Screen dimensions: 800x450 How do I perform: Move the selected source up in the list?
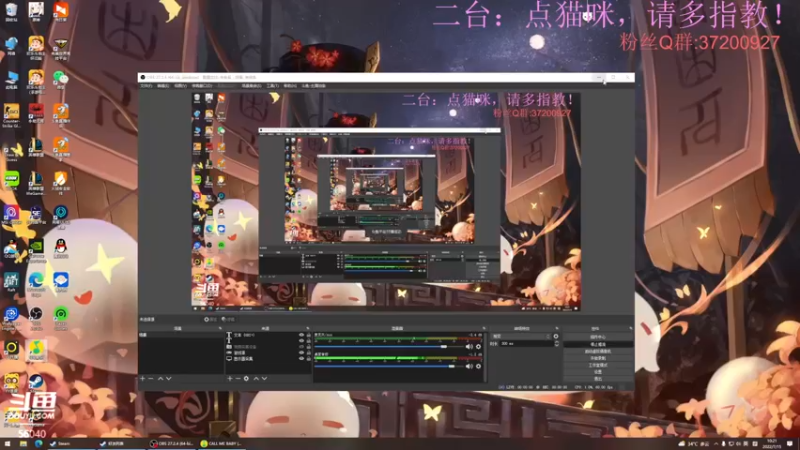point(256,379)
